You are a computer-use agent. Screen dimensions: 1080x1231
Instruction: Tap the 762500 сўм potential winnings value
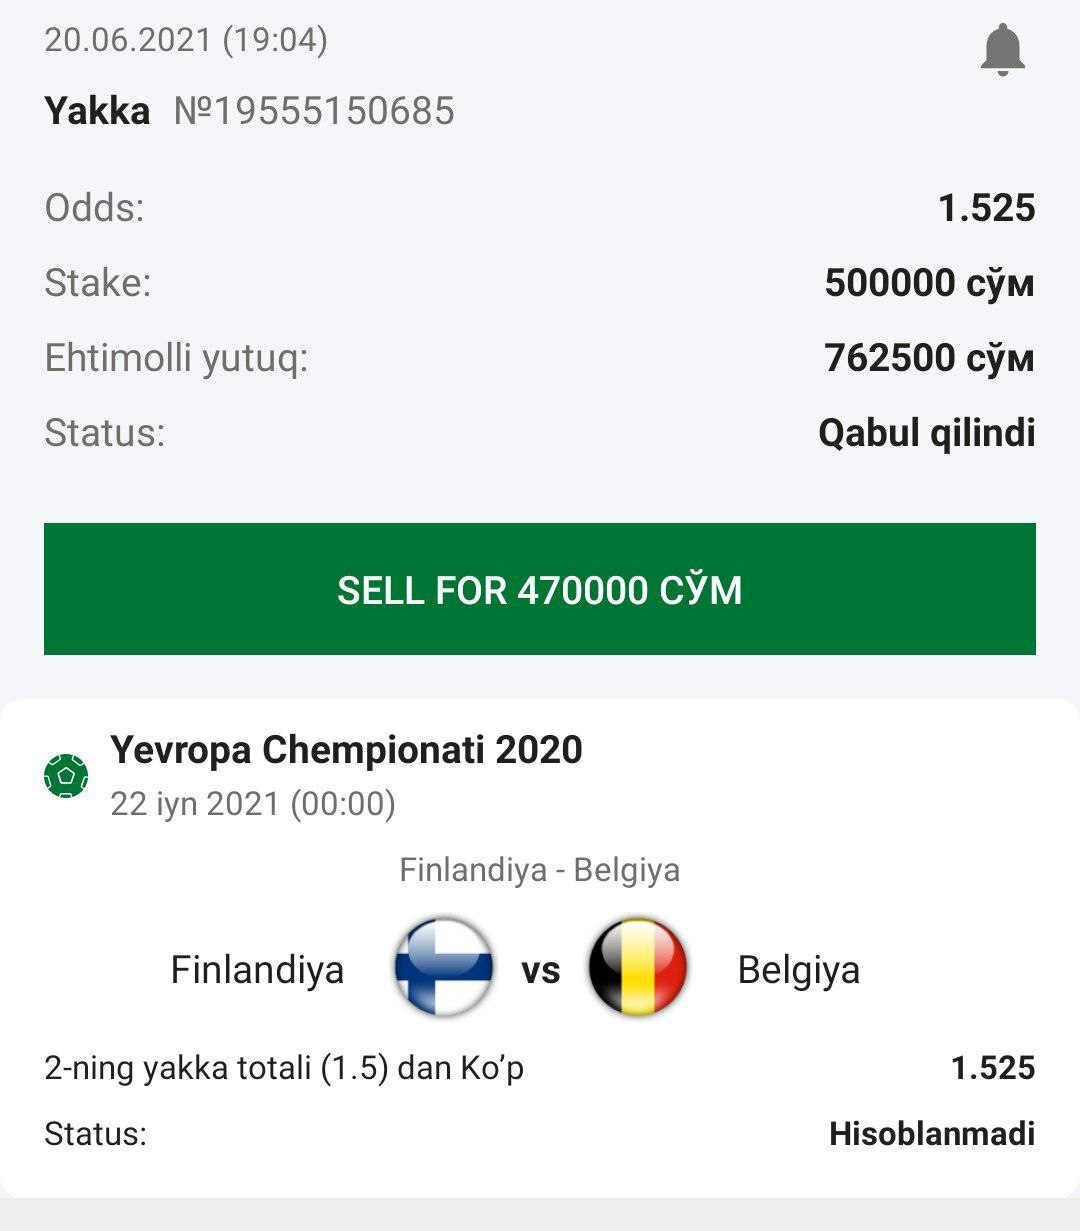tap(929, 358)
